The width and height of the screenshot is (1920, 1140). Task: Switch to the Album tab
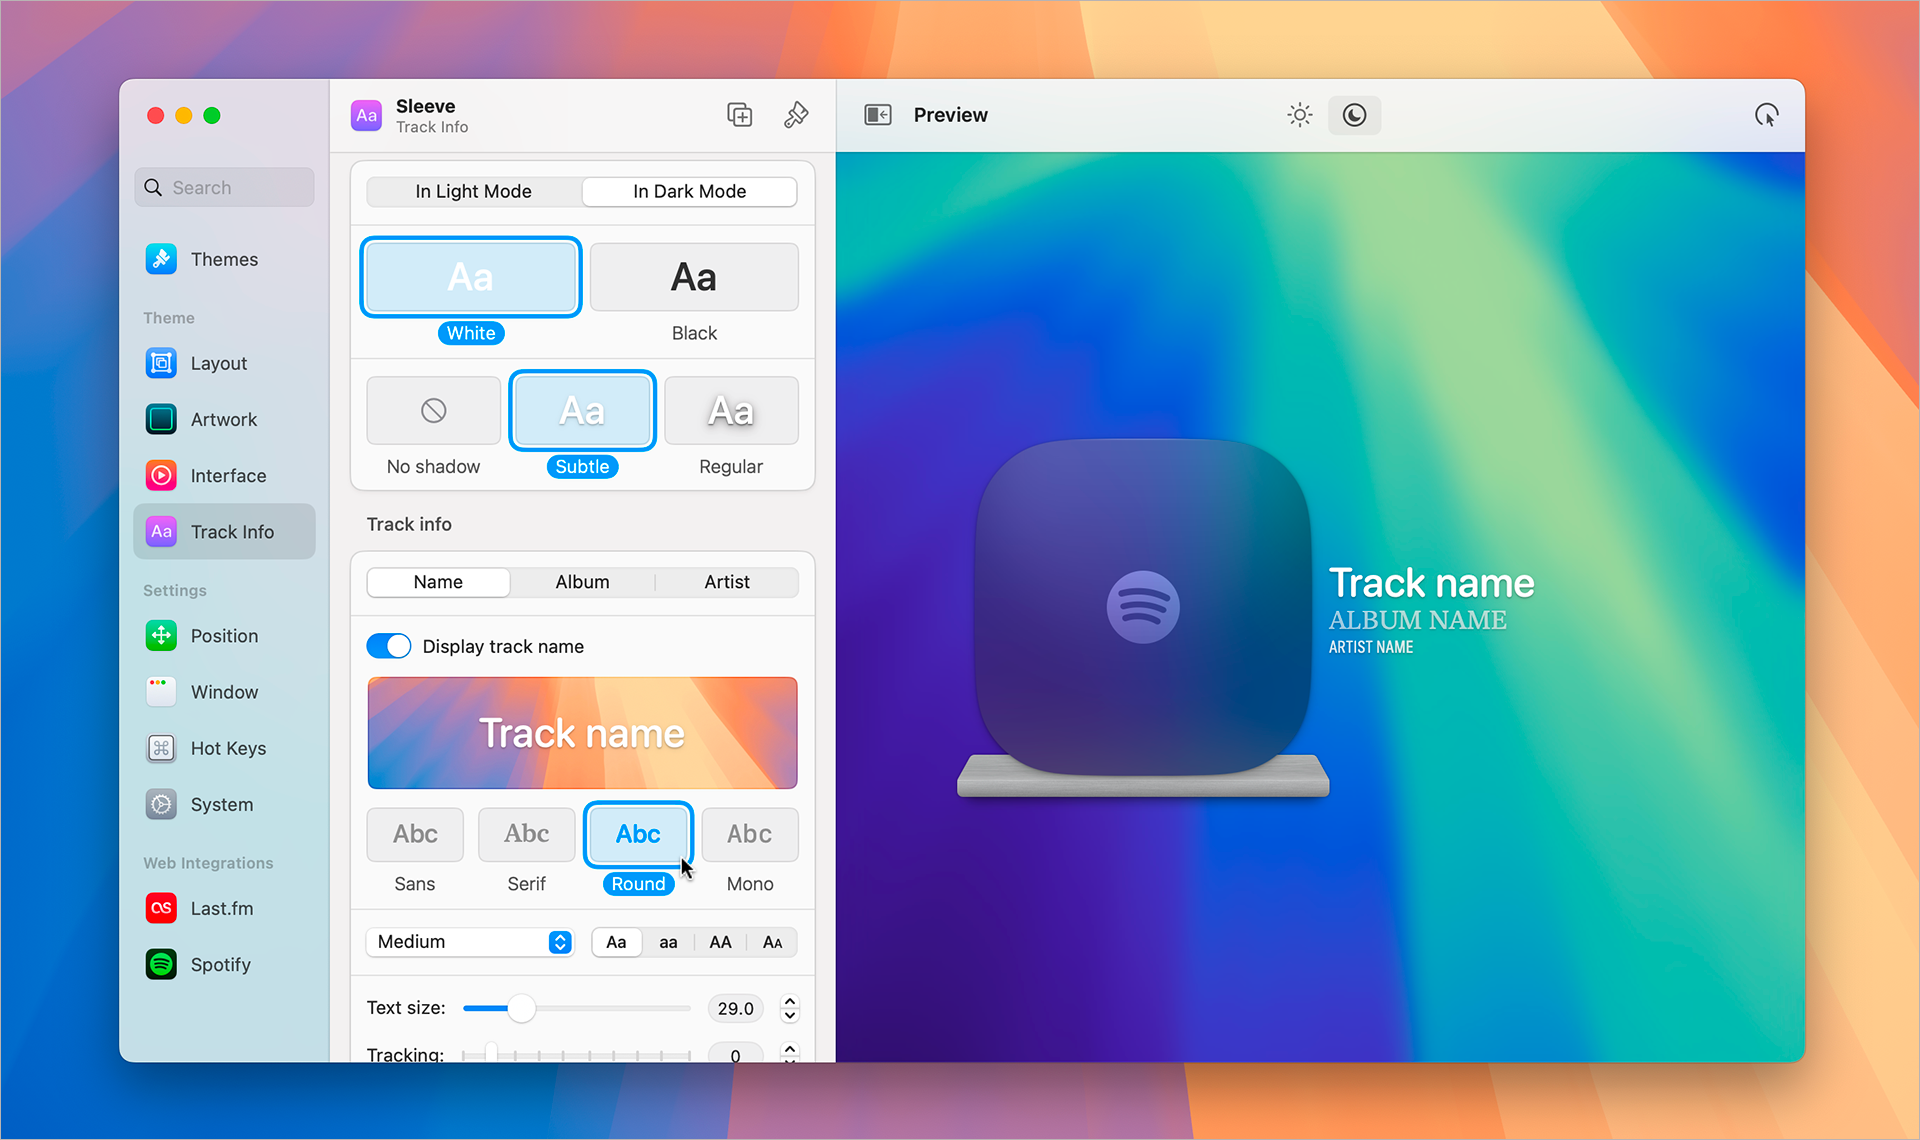582,582
